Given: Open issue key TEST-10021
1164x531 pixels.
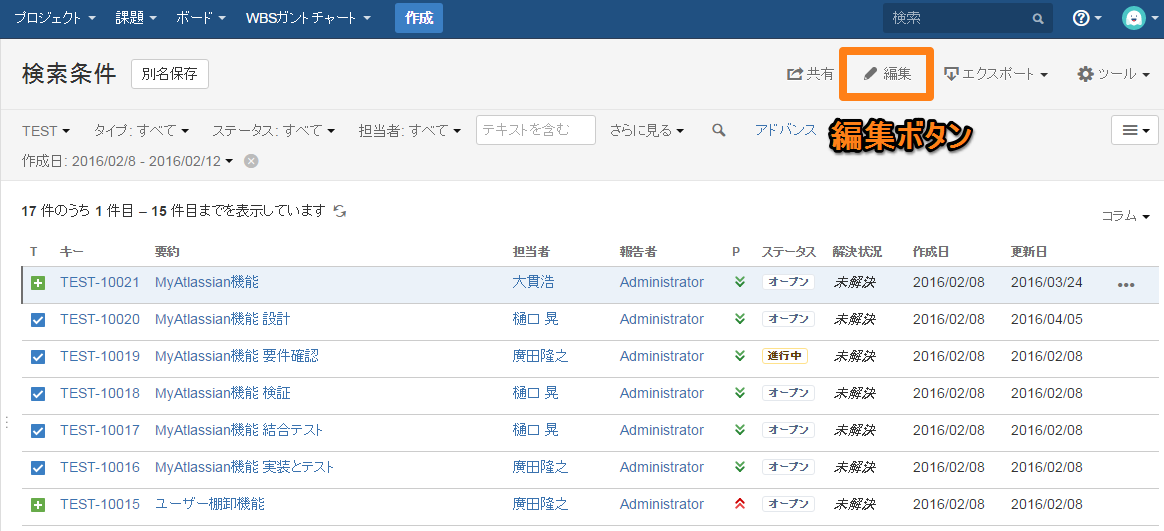Looking at the screenshot, I should (x=100, y=282).
